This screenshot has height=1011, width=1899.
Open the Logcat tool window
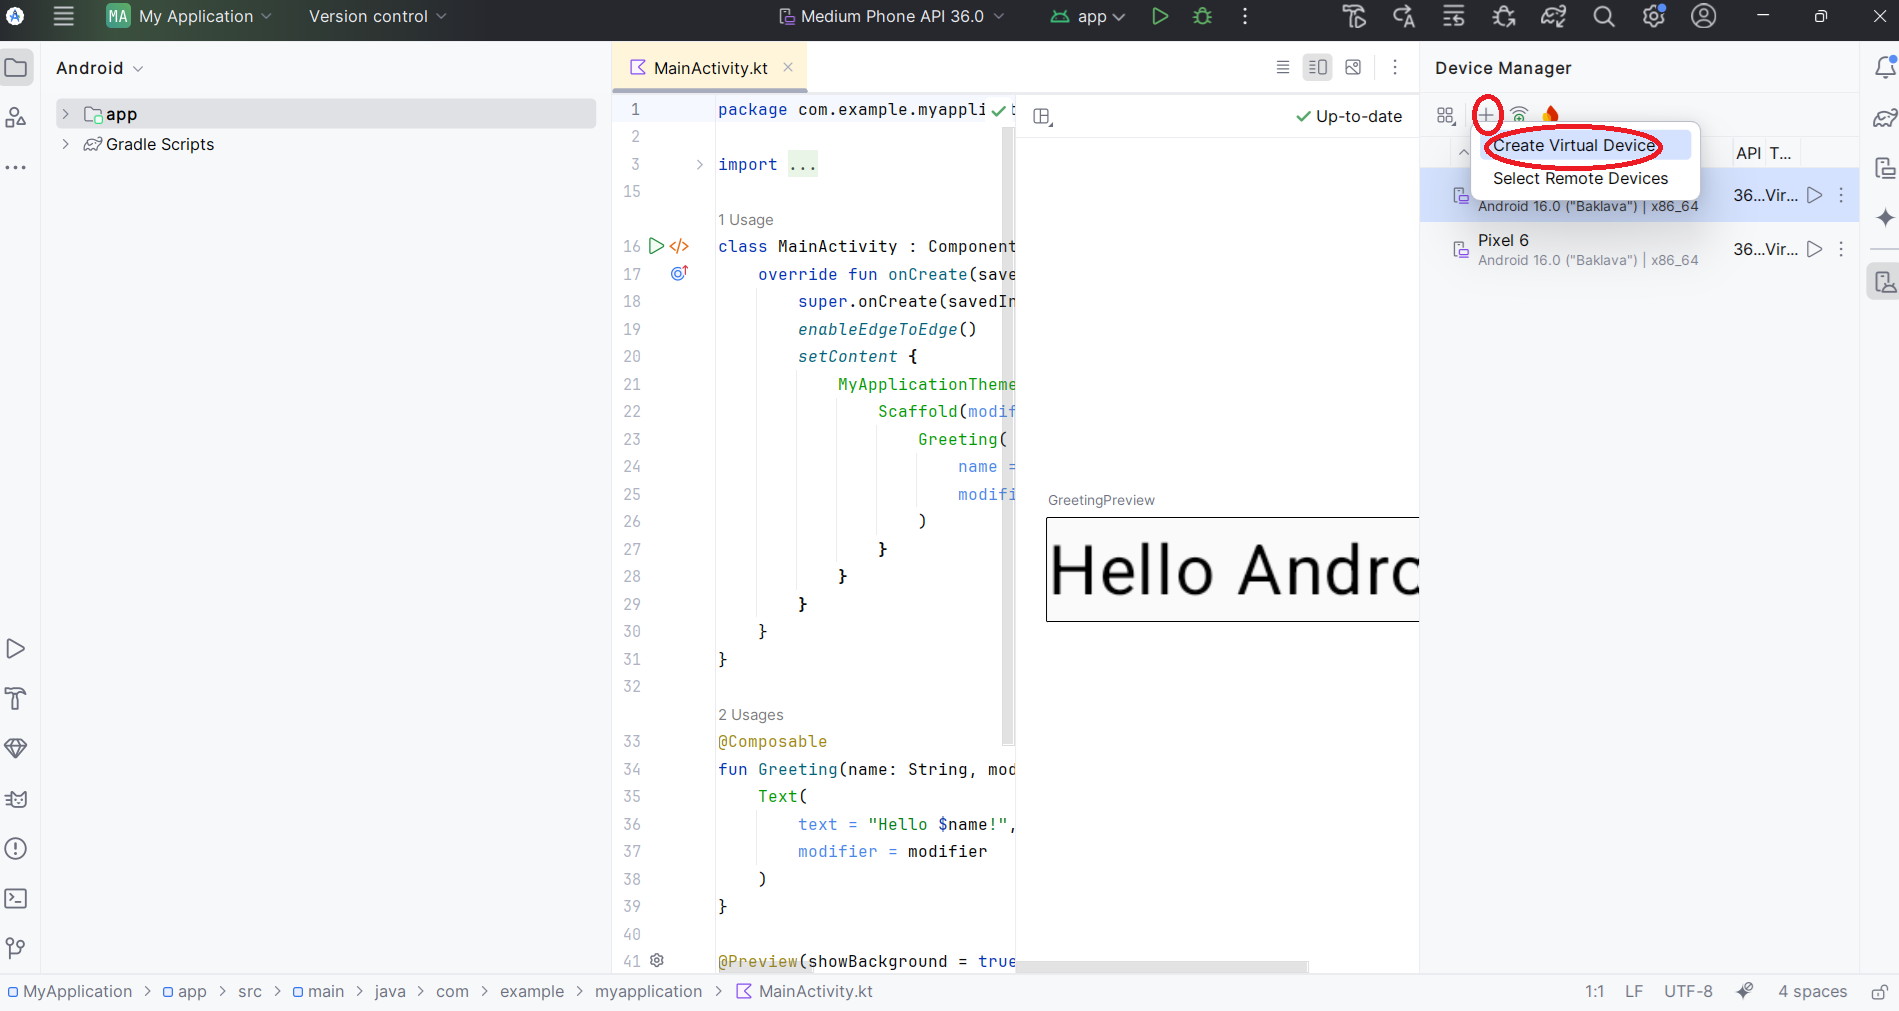[16, 799]
